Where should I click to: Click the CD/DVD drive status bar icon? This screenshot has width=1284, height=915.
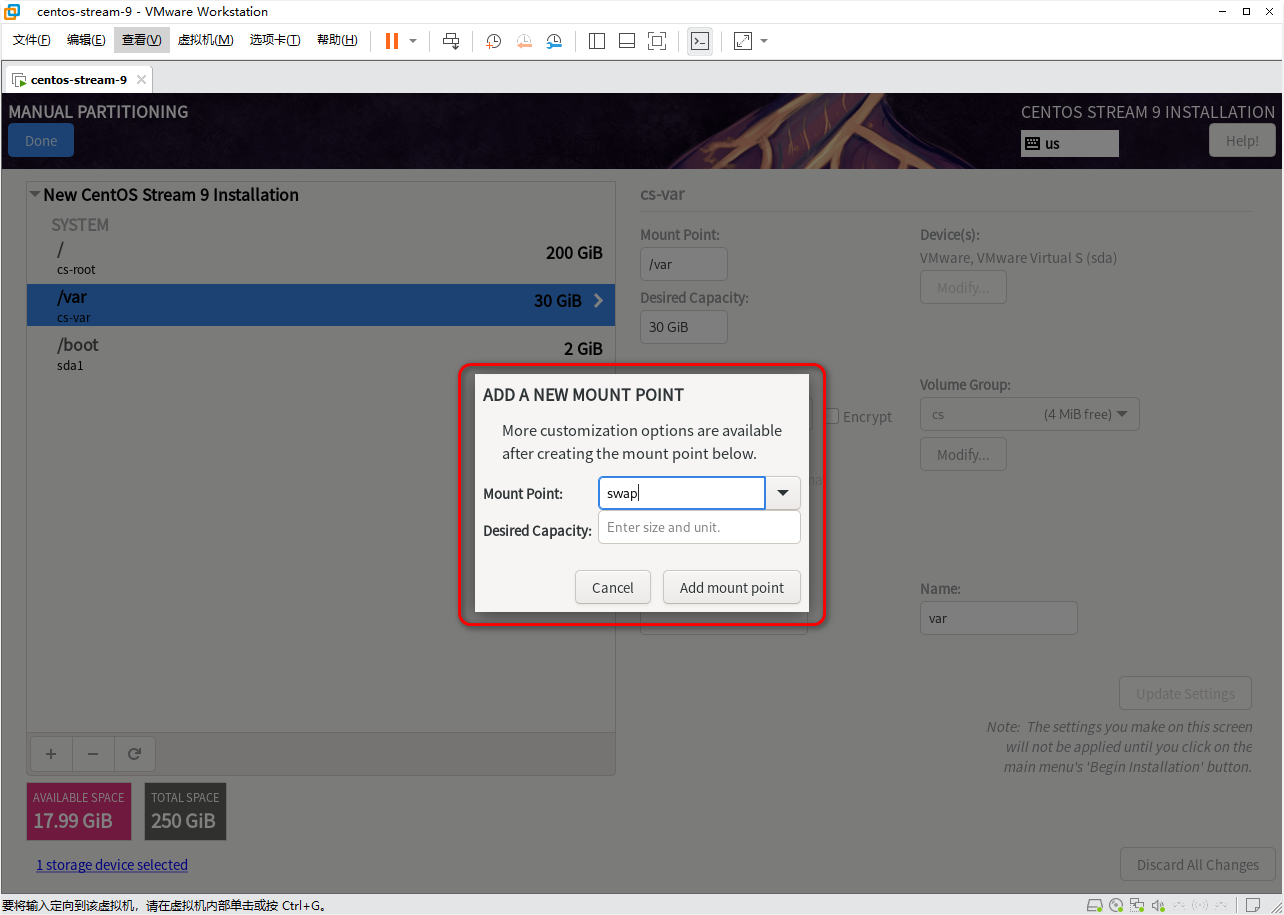(x=1117, y=906)
